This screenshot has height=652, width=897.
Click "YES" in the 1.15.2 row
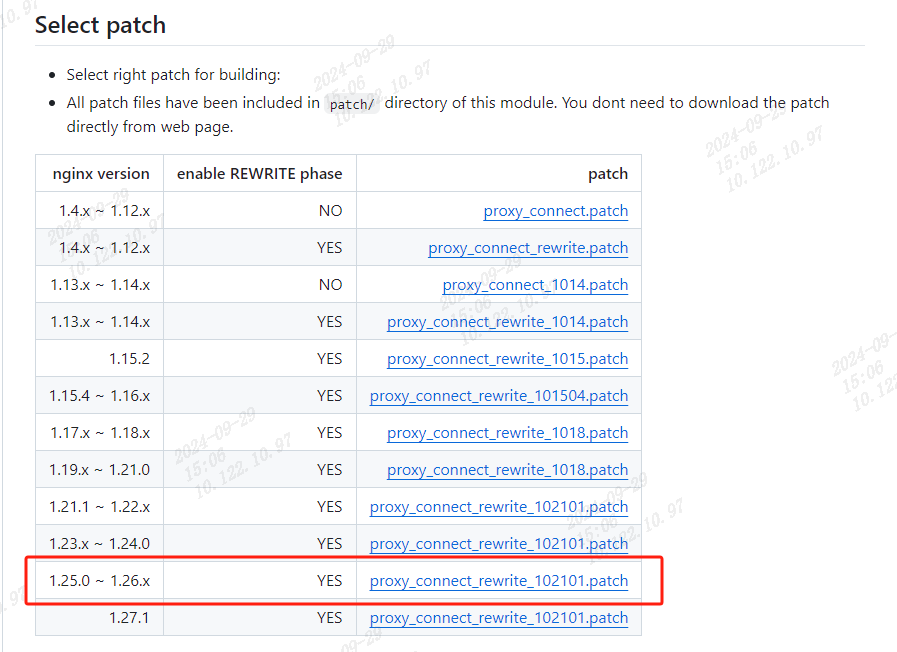click(330, 359)
